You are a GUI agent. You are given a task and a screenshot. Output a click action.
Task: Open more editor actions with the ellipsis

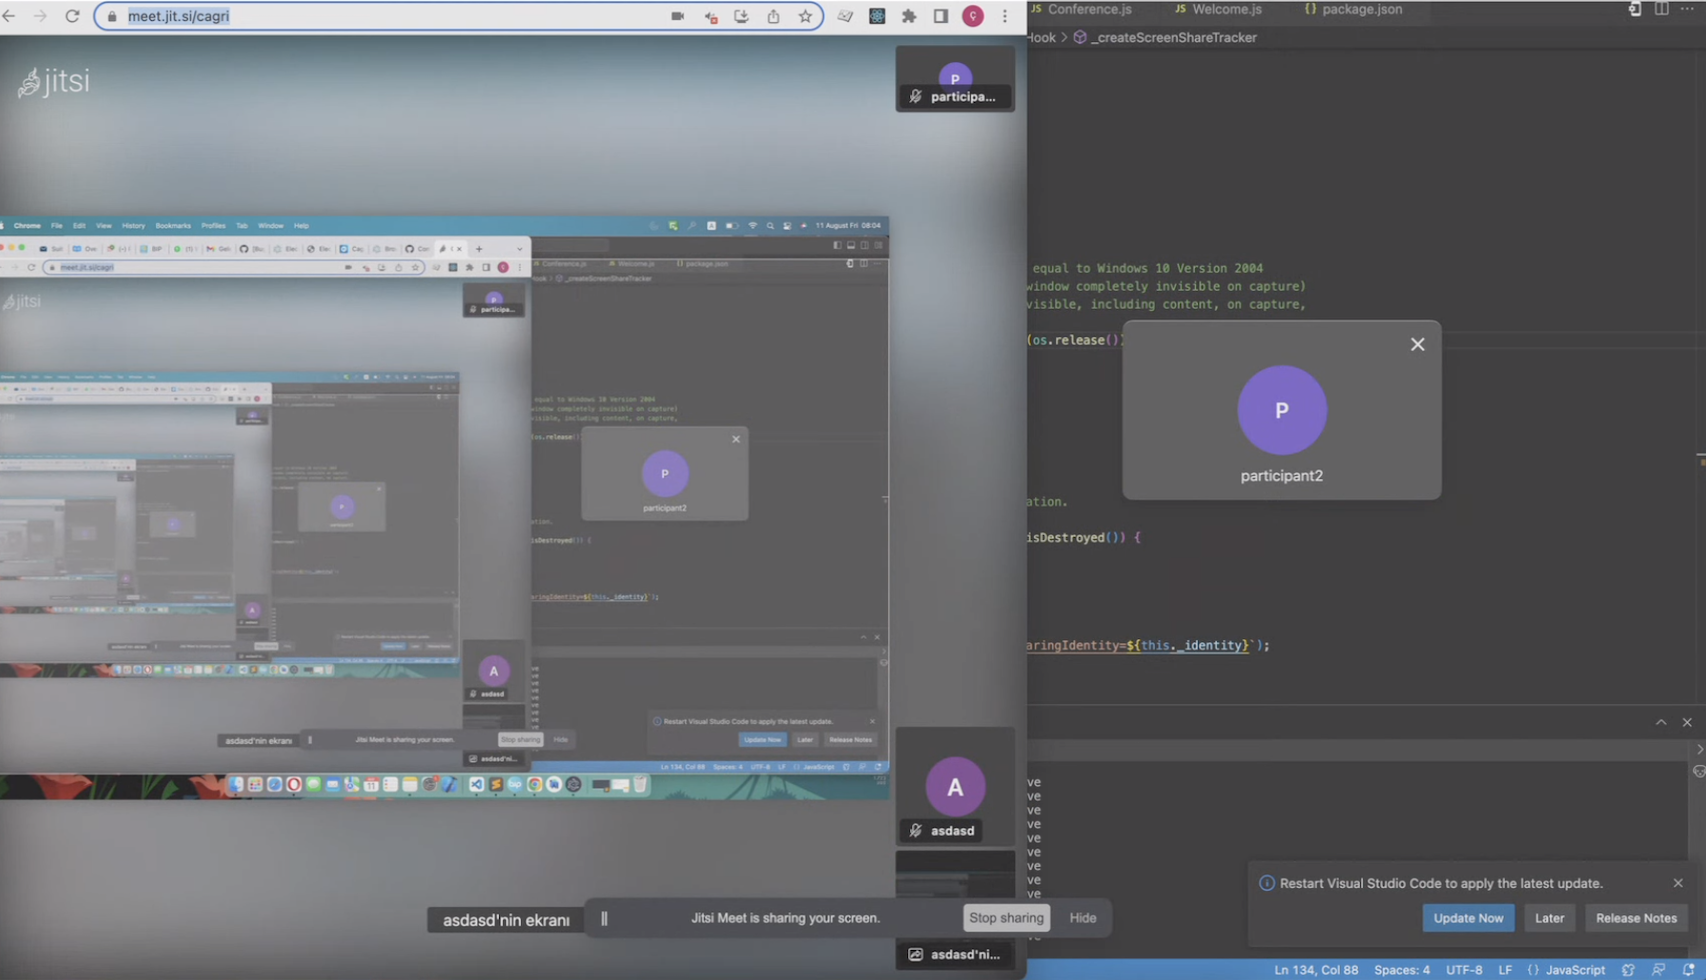click(x=1688, y=9)
